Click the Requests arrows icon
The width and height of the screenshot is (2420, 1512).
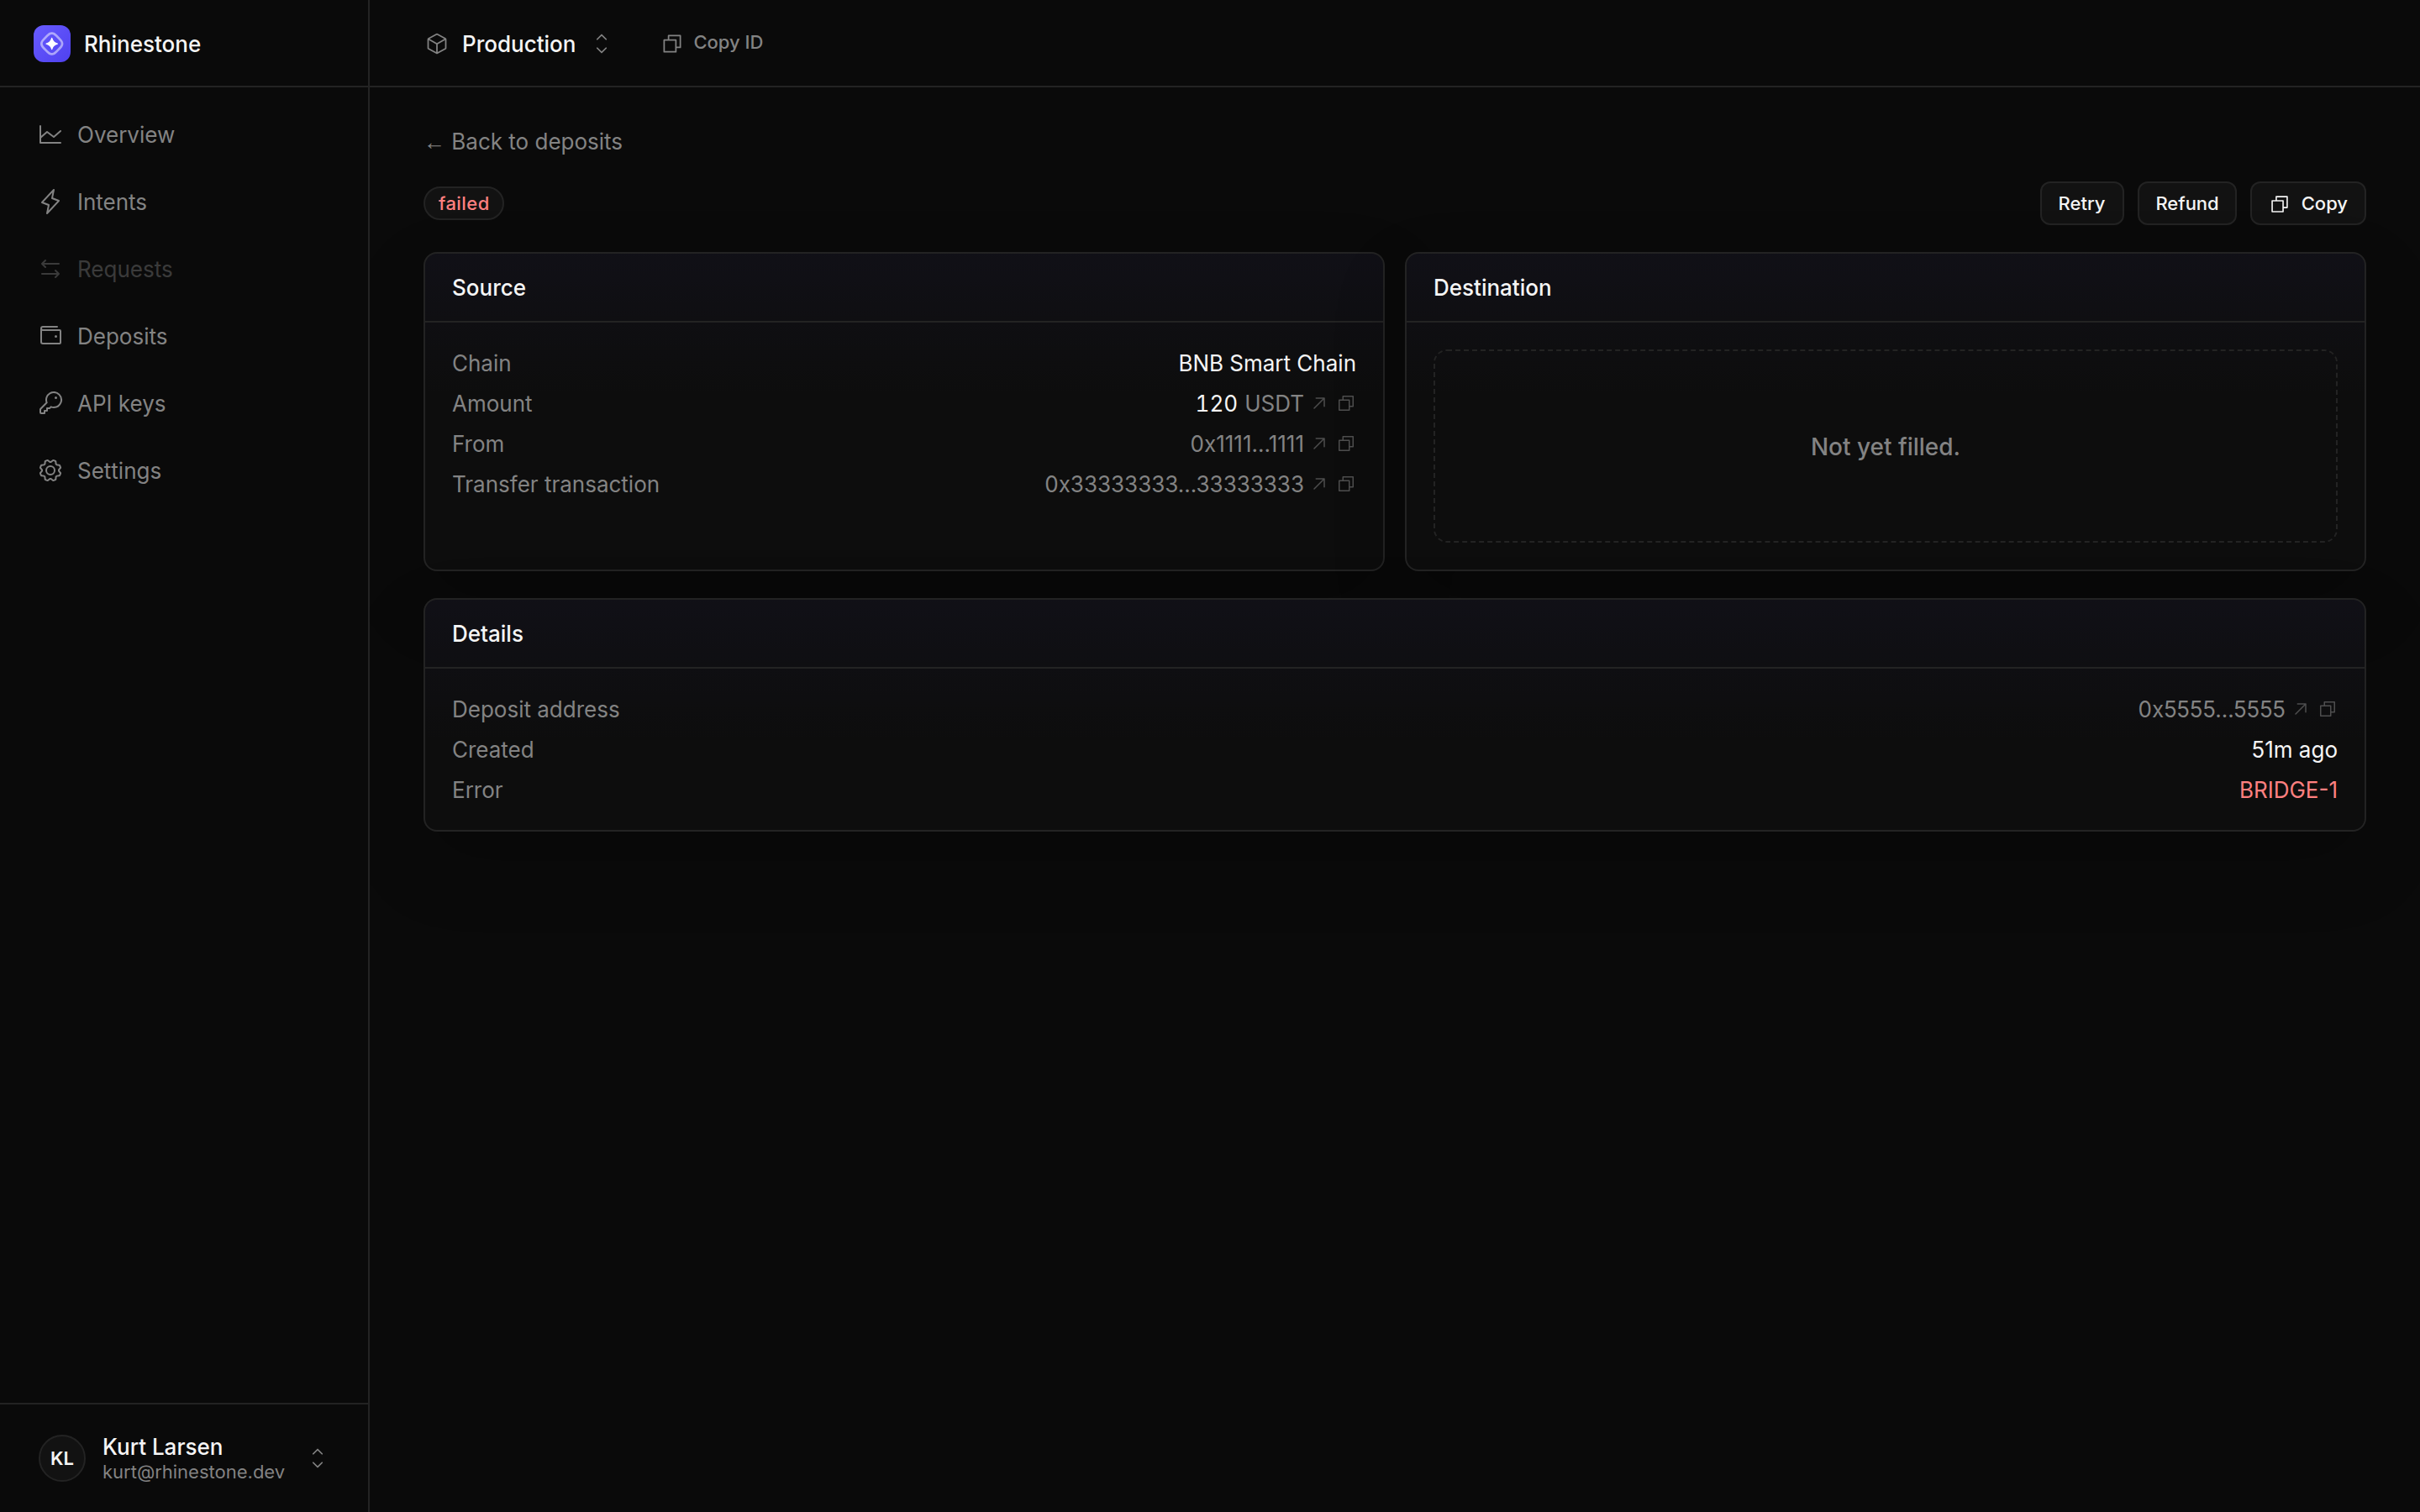click(x=50, y=269)
